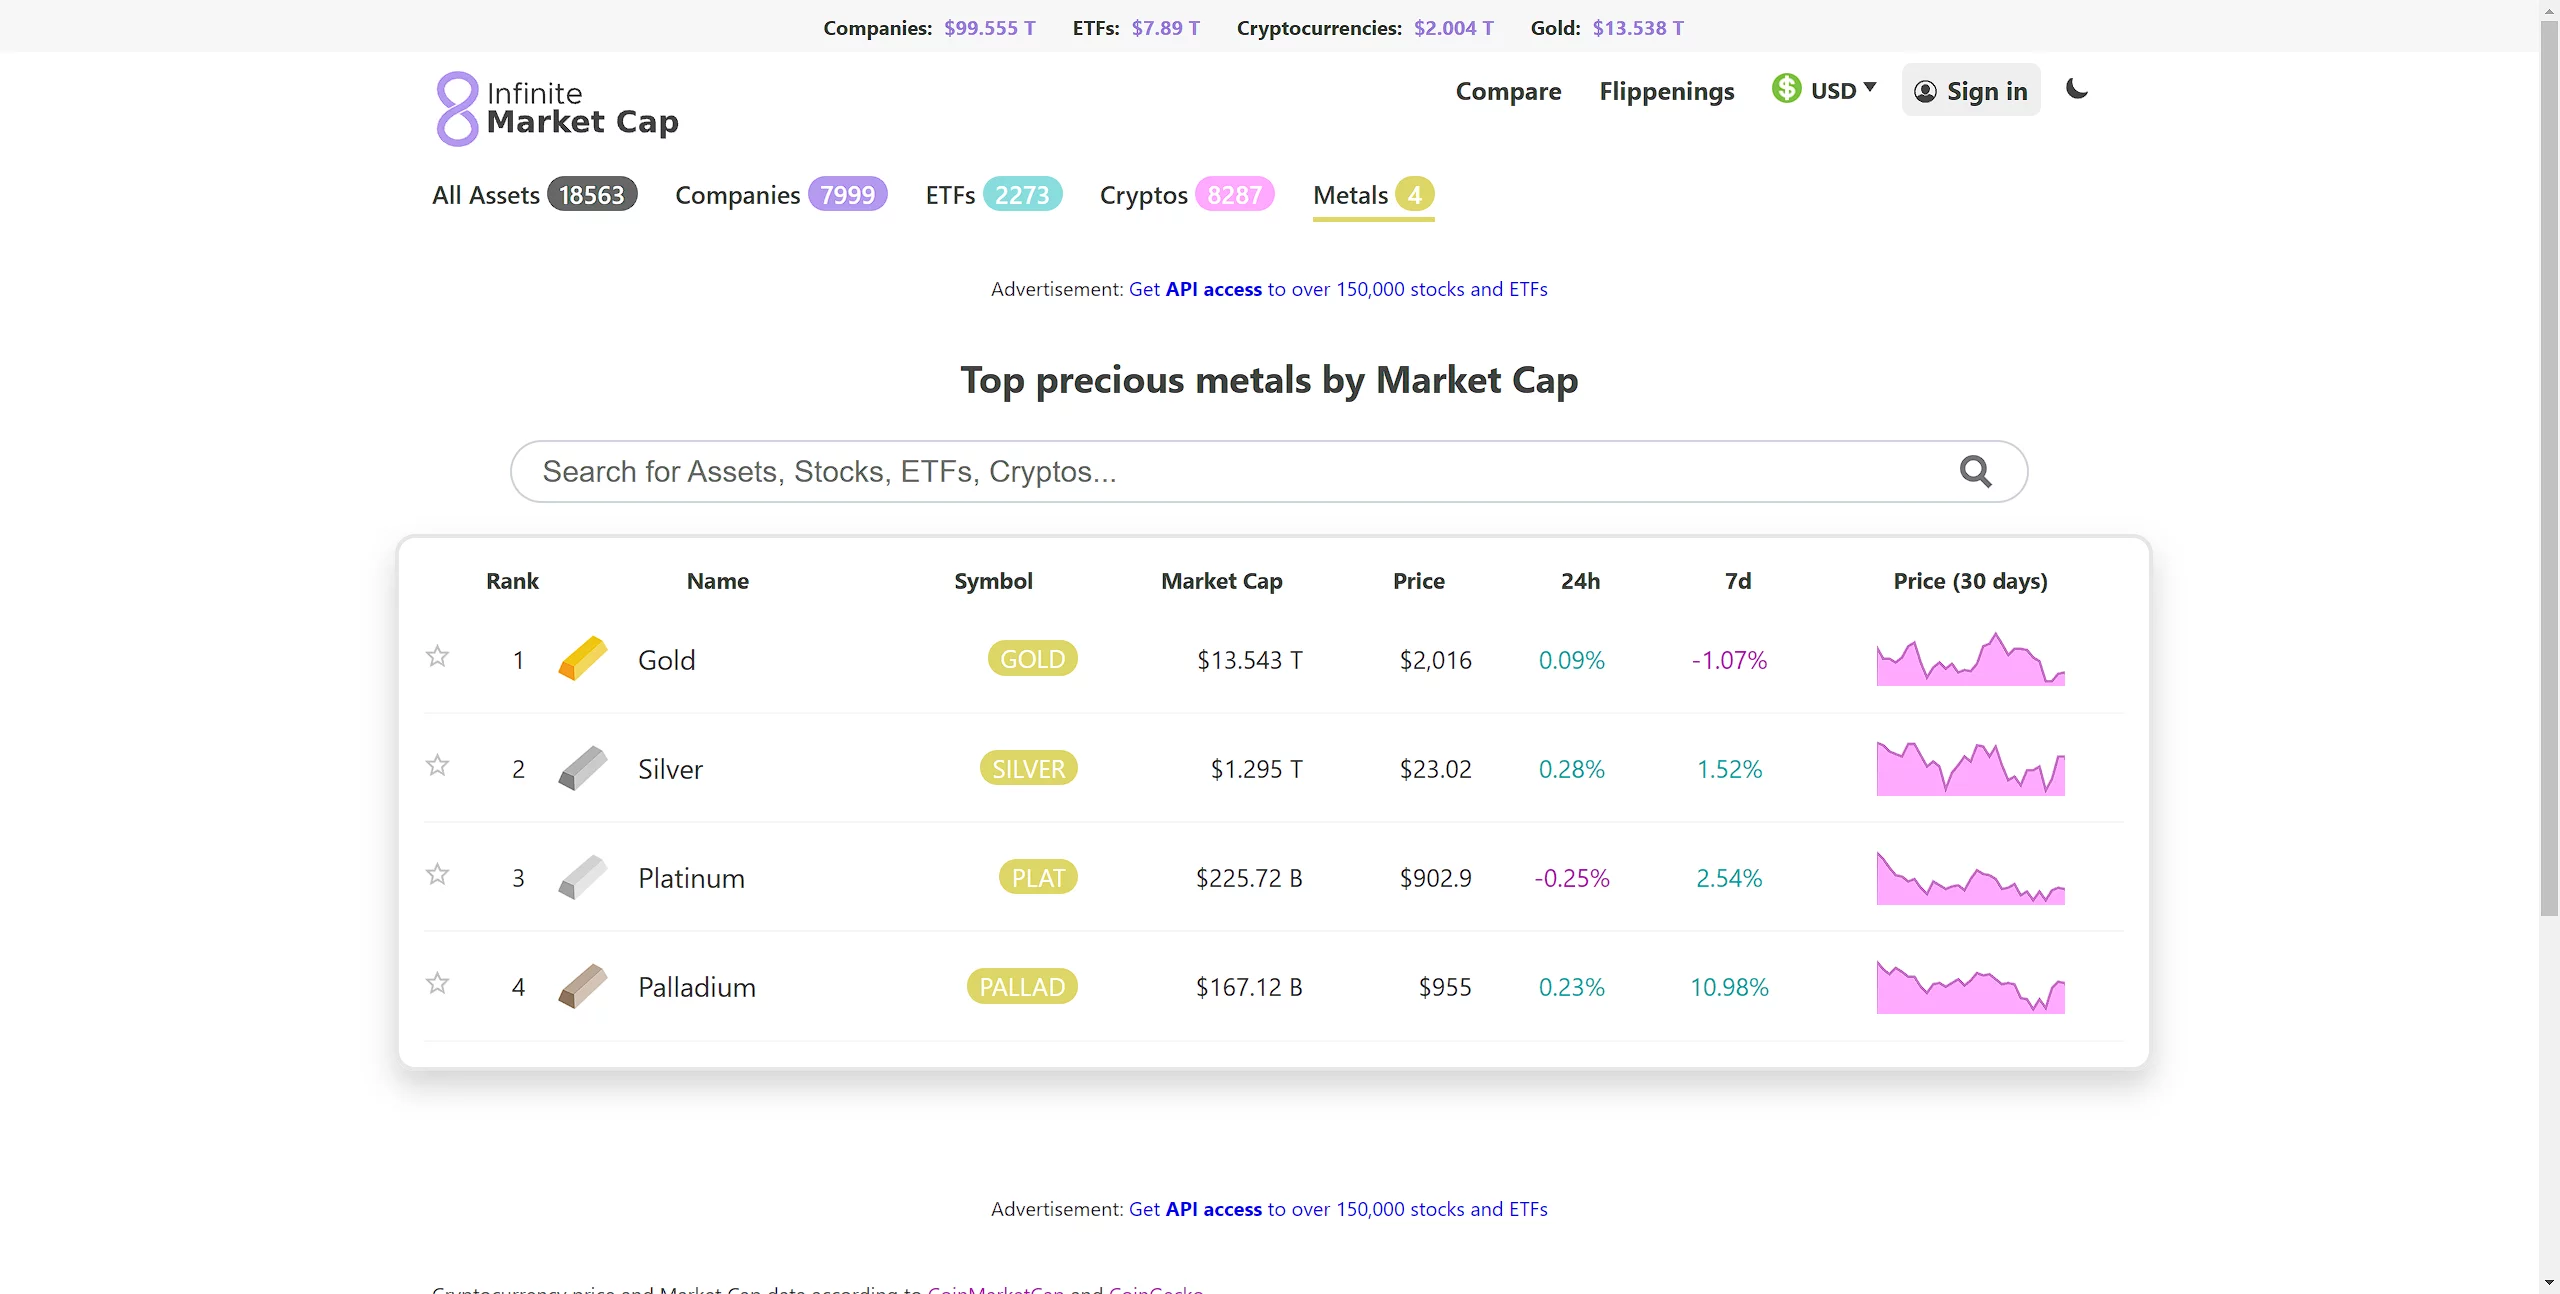Star Silver as a favorite
The height and width of the screenshot is (1294, 2560).
click(x=437, y=765)
